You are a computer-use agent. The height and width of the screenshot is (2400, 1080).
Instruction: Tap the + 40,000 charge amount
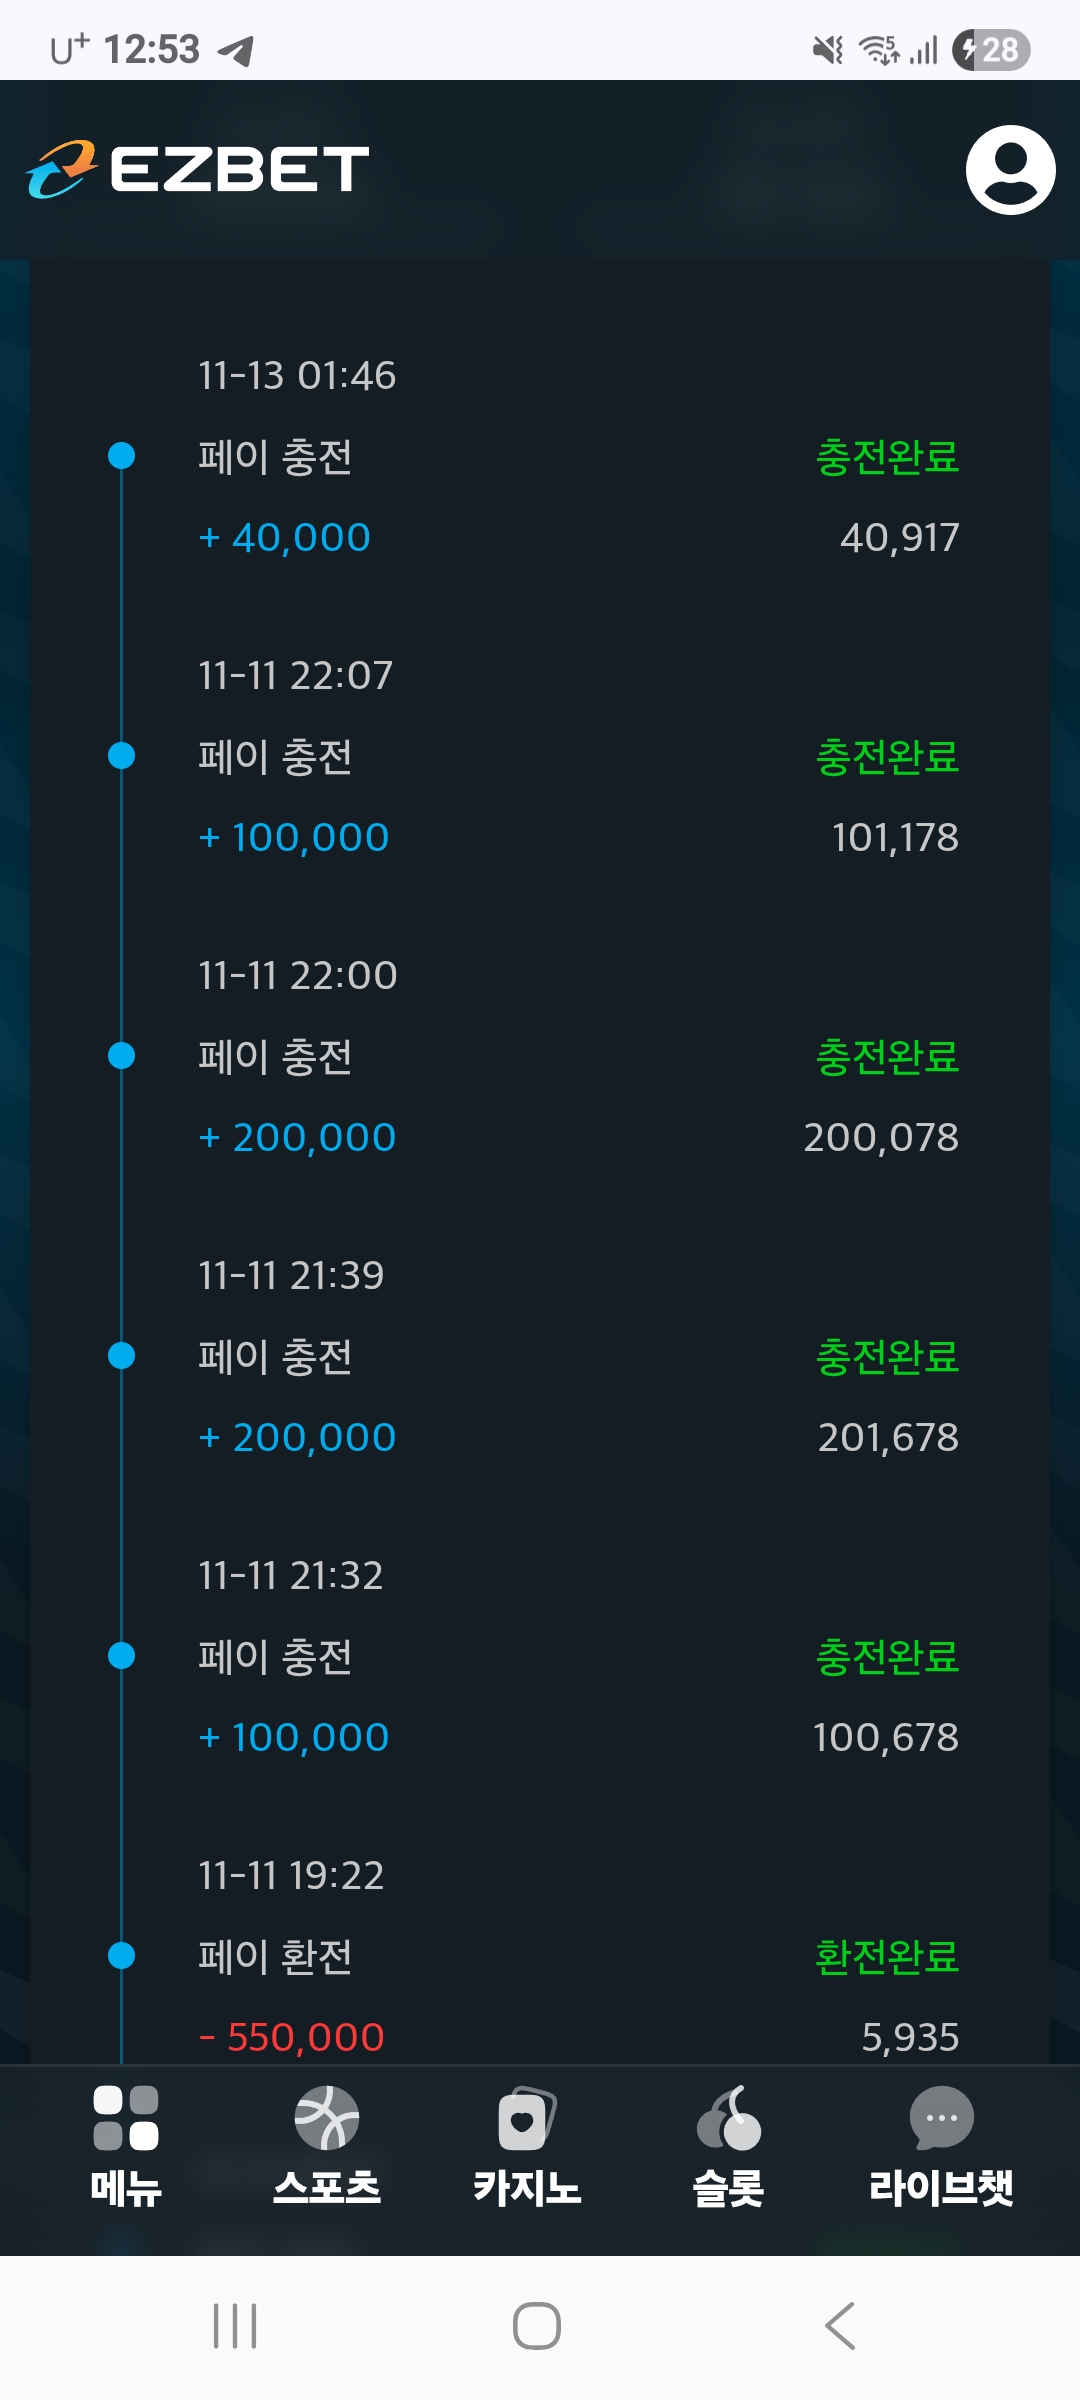click(285, 538)
